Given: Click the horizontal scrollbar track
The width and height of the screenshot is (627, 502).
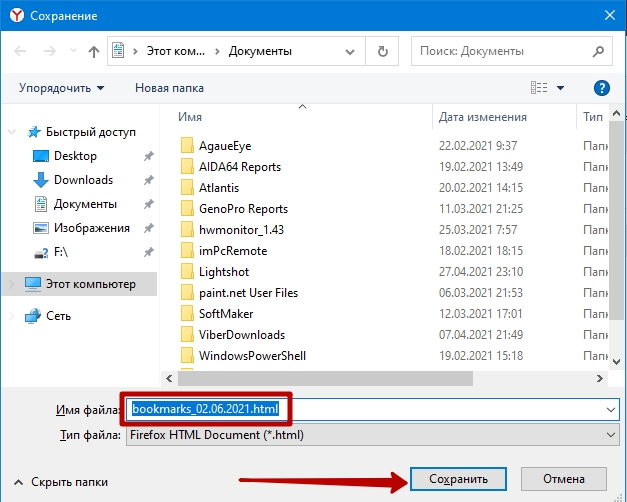Looking at the screenshot, I should (x=534, y=378).
